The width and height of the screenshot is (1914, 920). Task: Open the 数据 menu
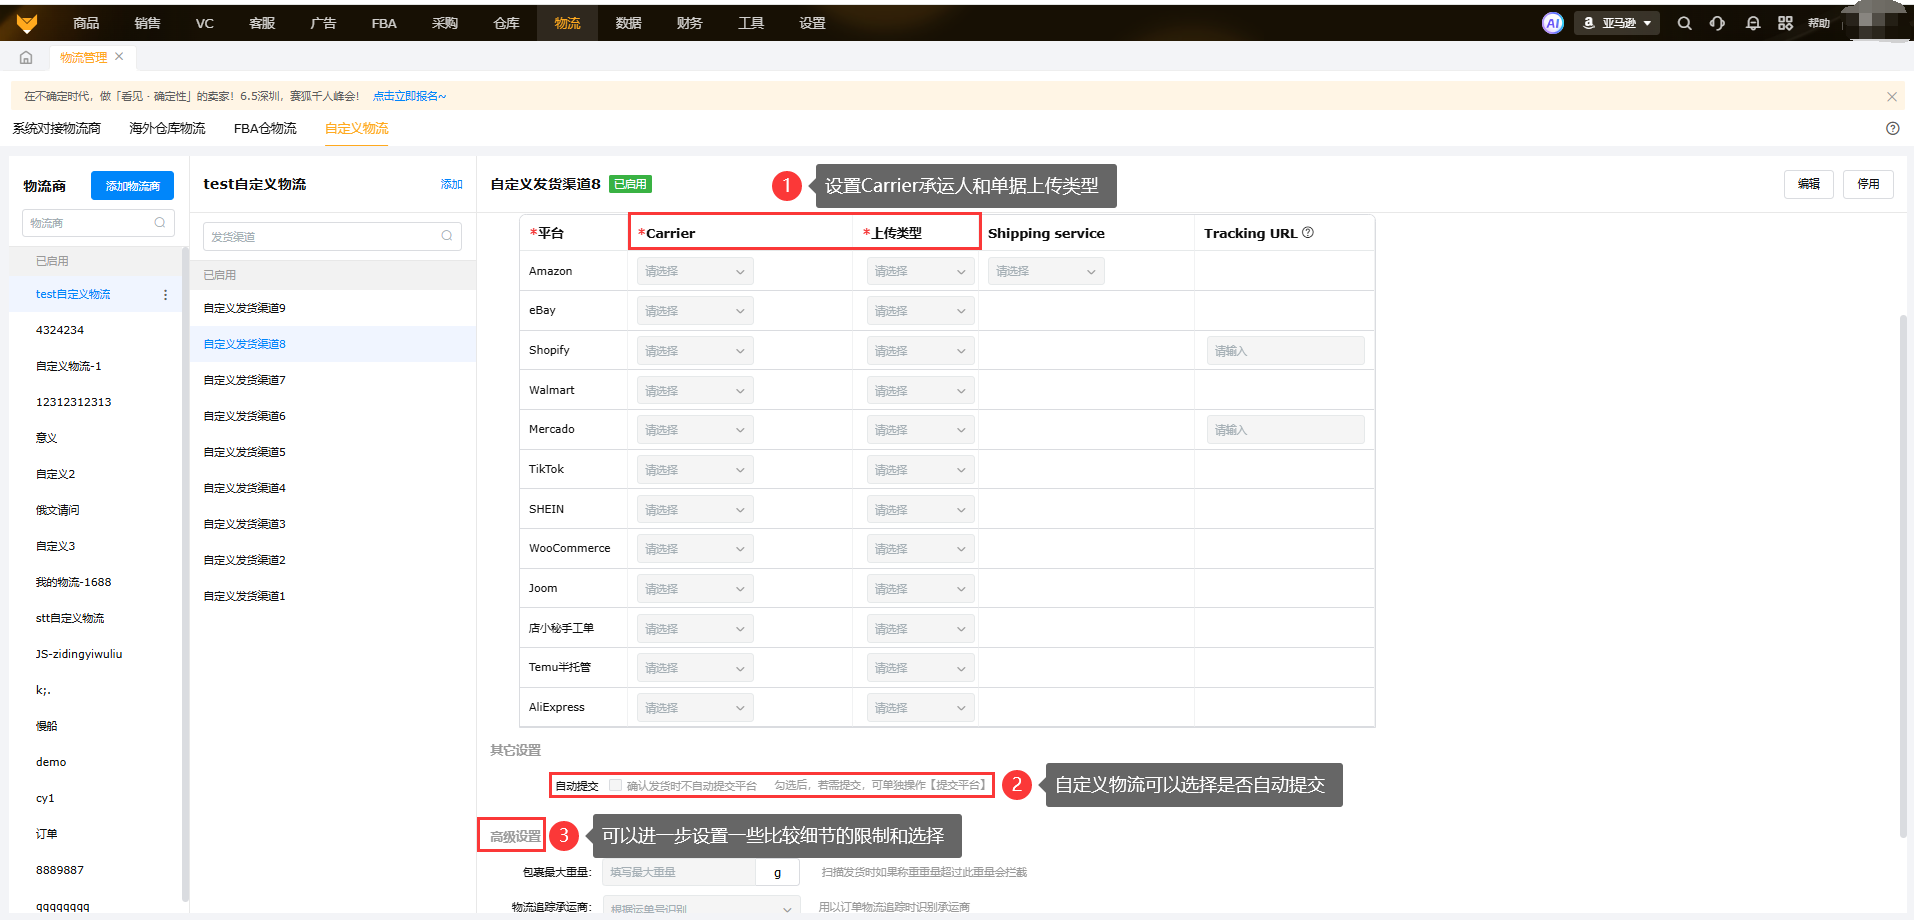[628, 23]
